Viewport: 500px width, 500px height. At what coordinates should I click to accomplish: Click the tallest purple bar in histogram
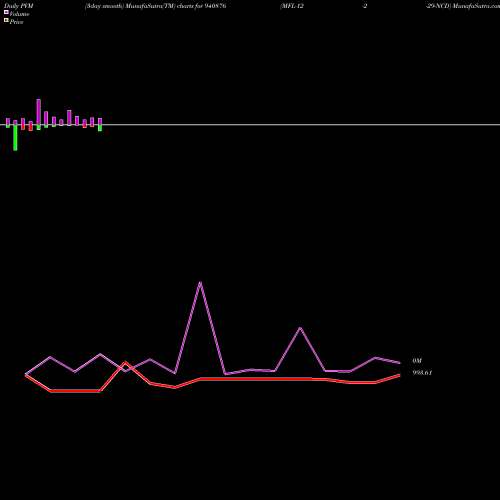39,112
